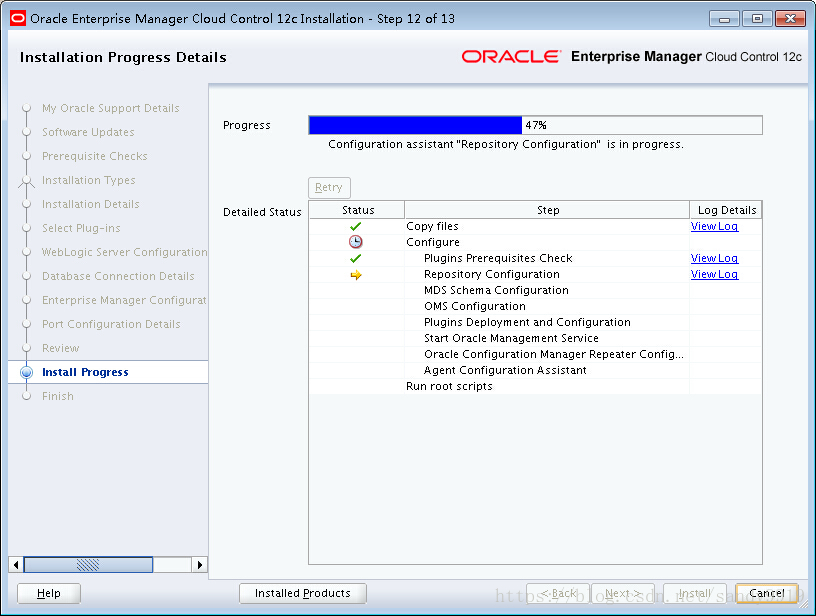Select the Software Updates step
The height and width of the screenshot is (616, 816).
pos(88,132)
